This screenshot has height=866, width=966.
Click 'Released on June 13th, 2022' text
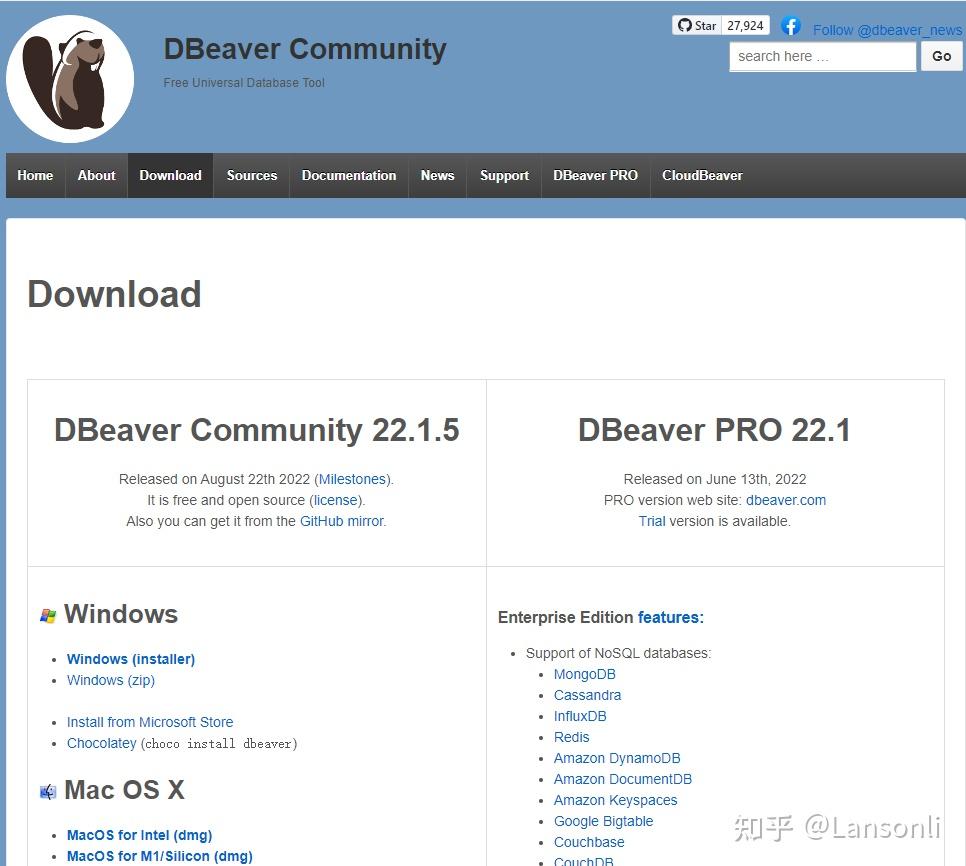(715, 479)
